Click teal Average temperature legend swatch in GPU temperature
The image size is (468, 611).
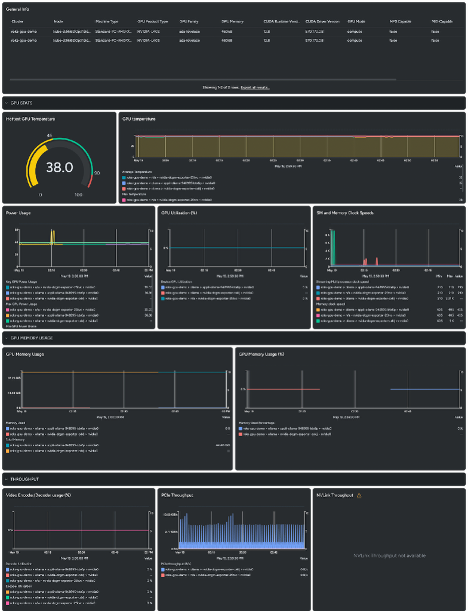point(124,177)
